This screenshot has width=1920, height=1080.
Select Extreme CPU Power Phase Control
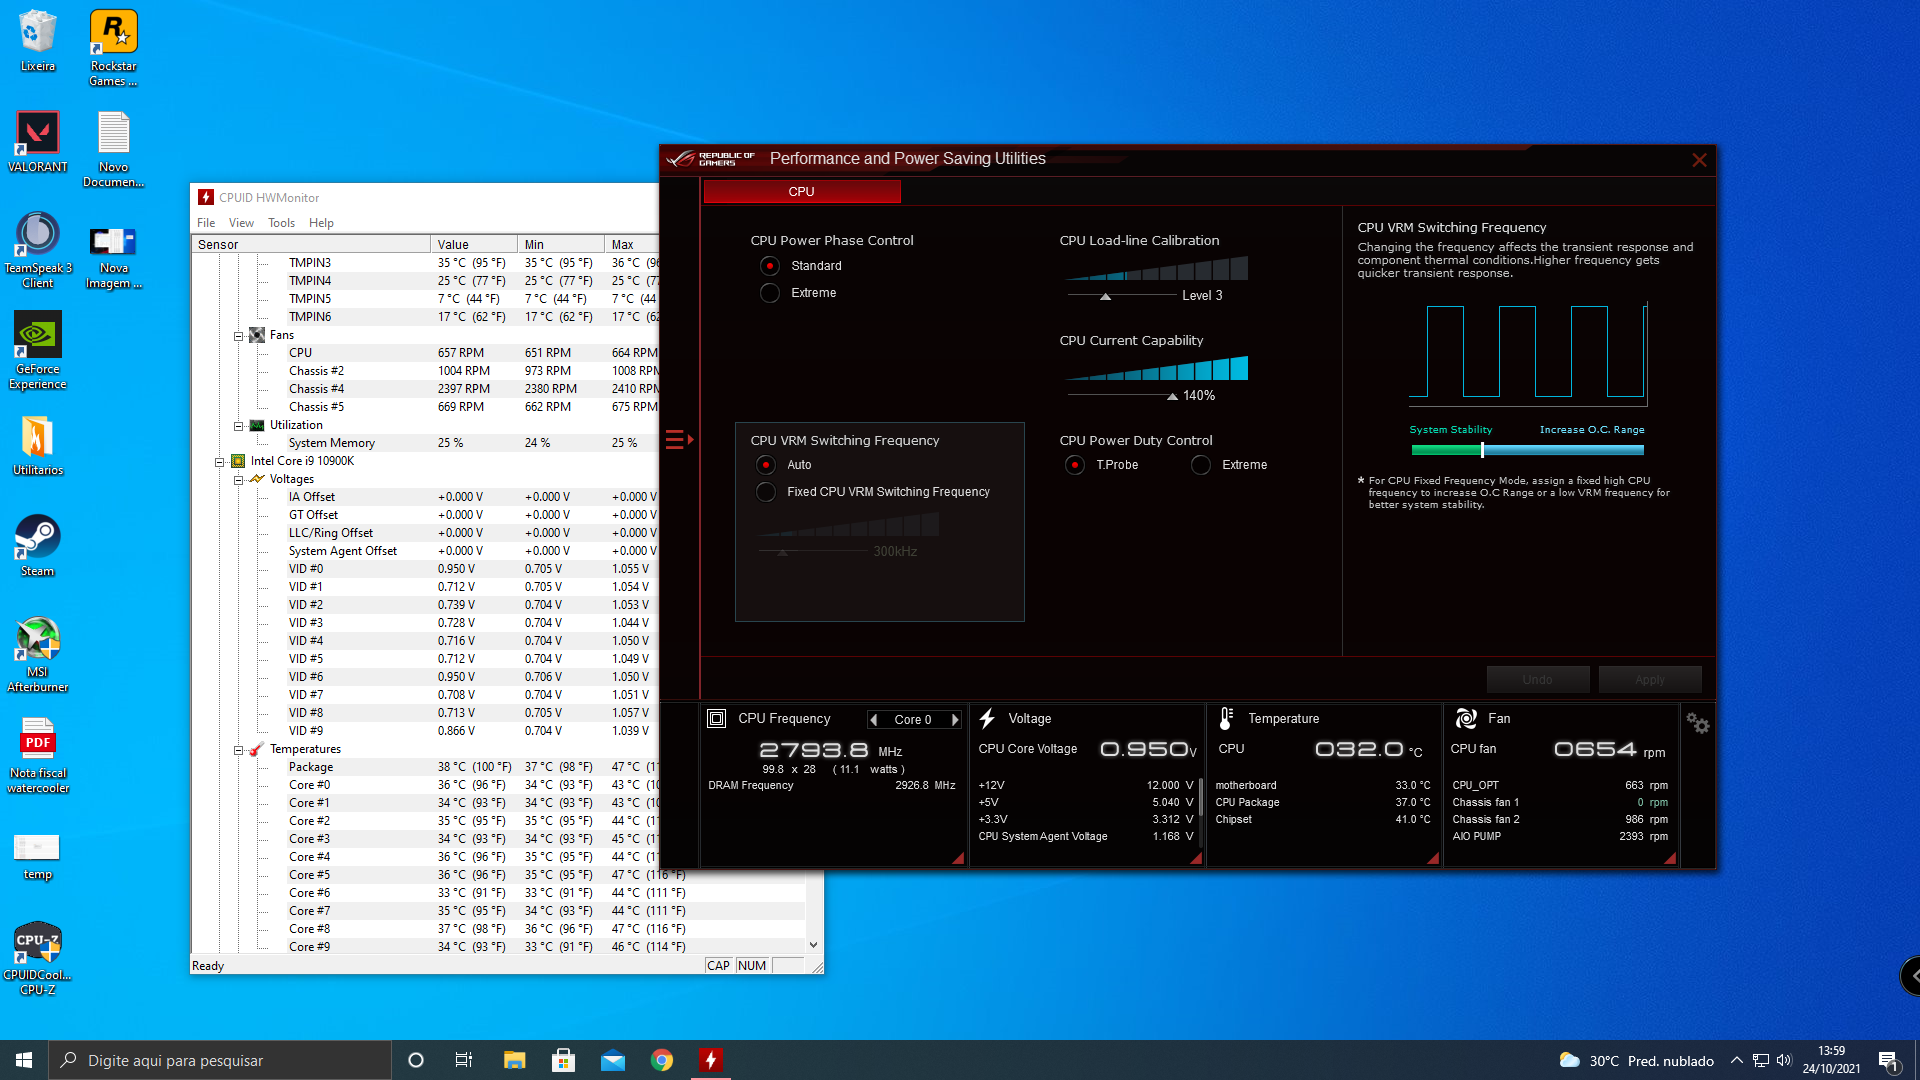(x=769, y=293)
